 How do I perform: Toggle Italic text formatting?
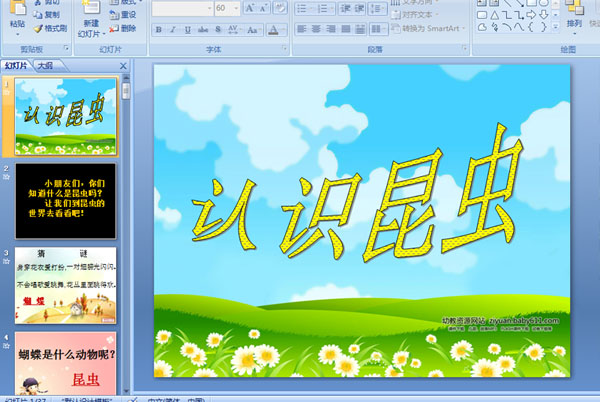pos(171,29)
